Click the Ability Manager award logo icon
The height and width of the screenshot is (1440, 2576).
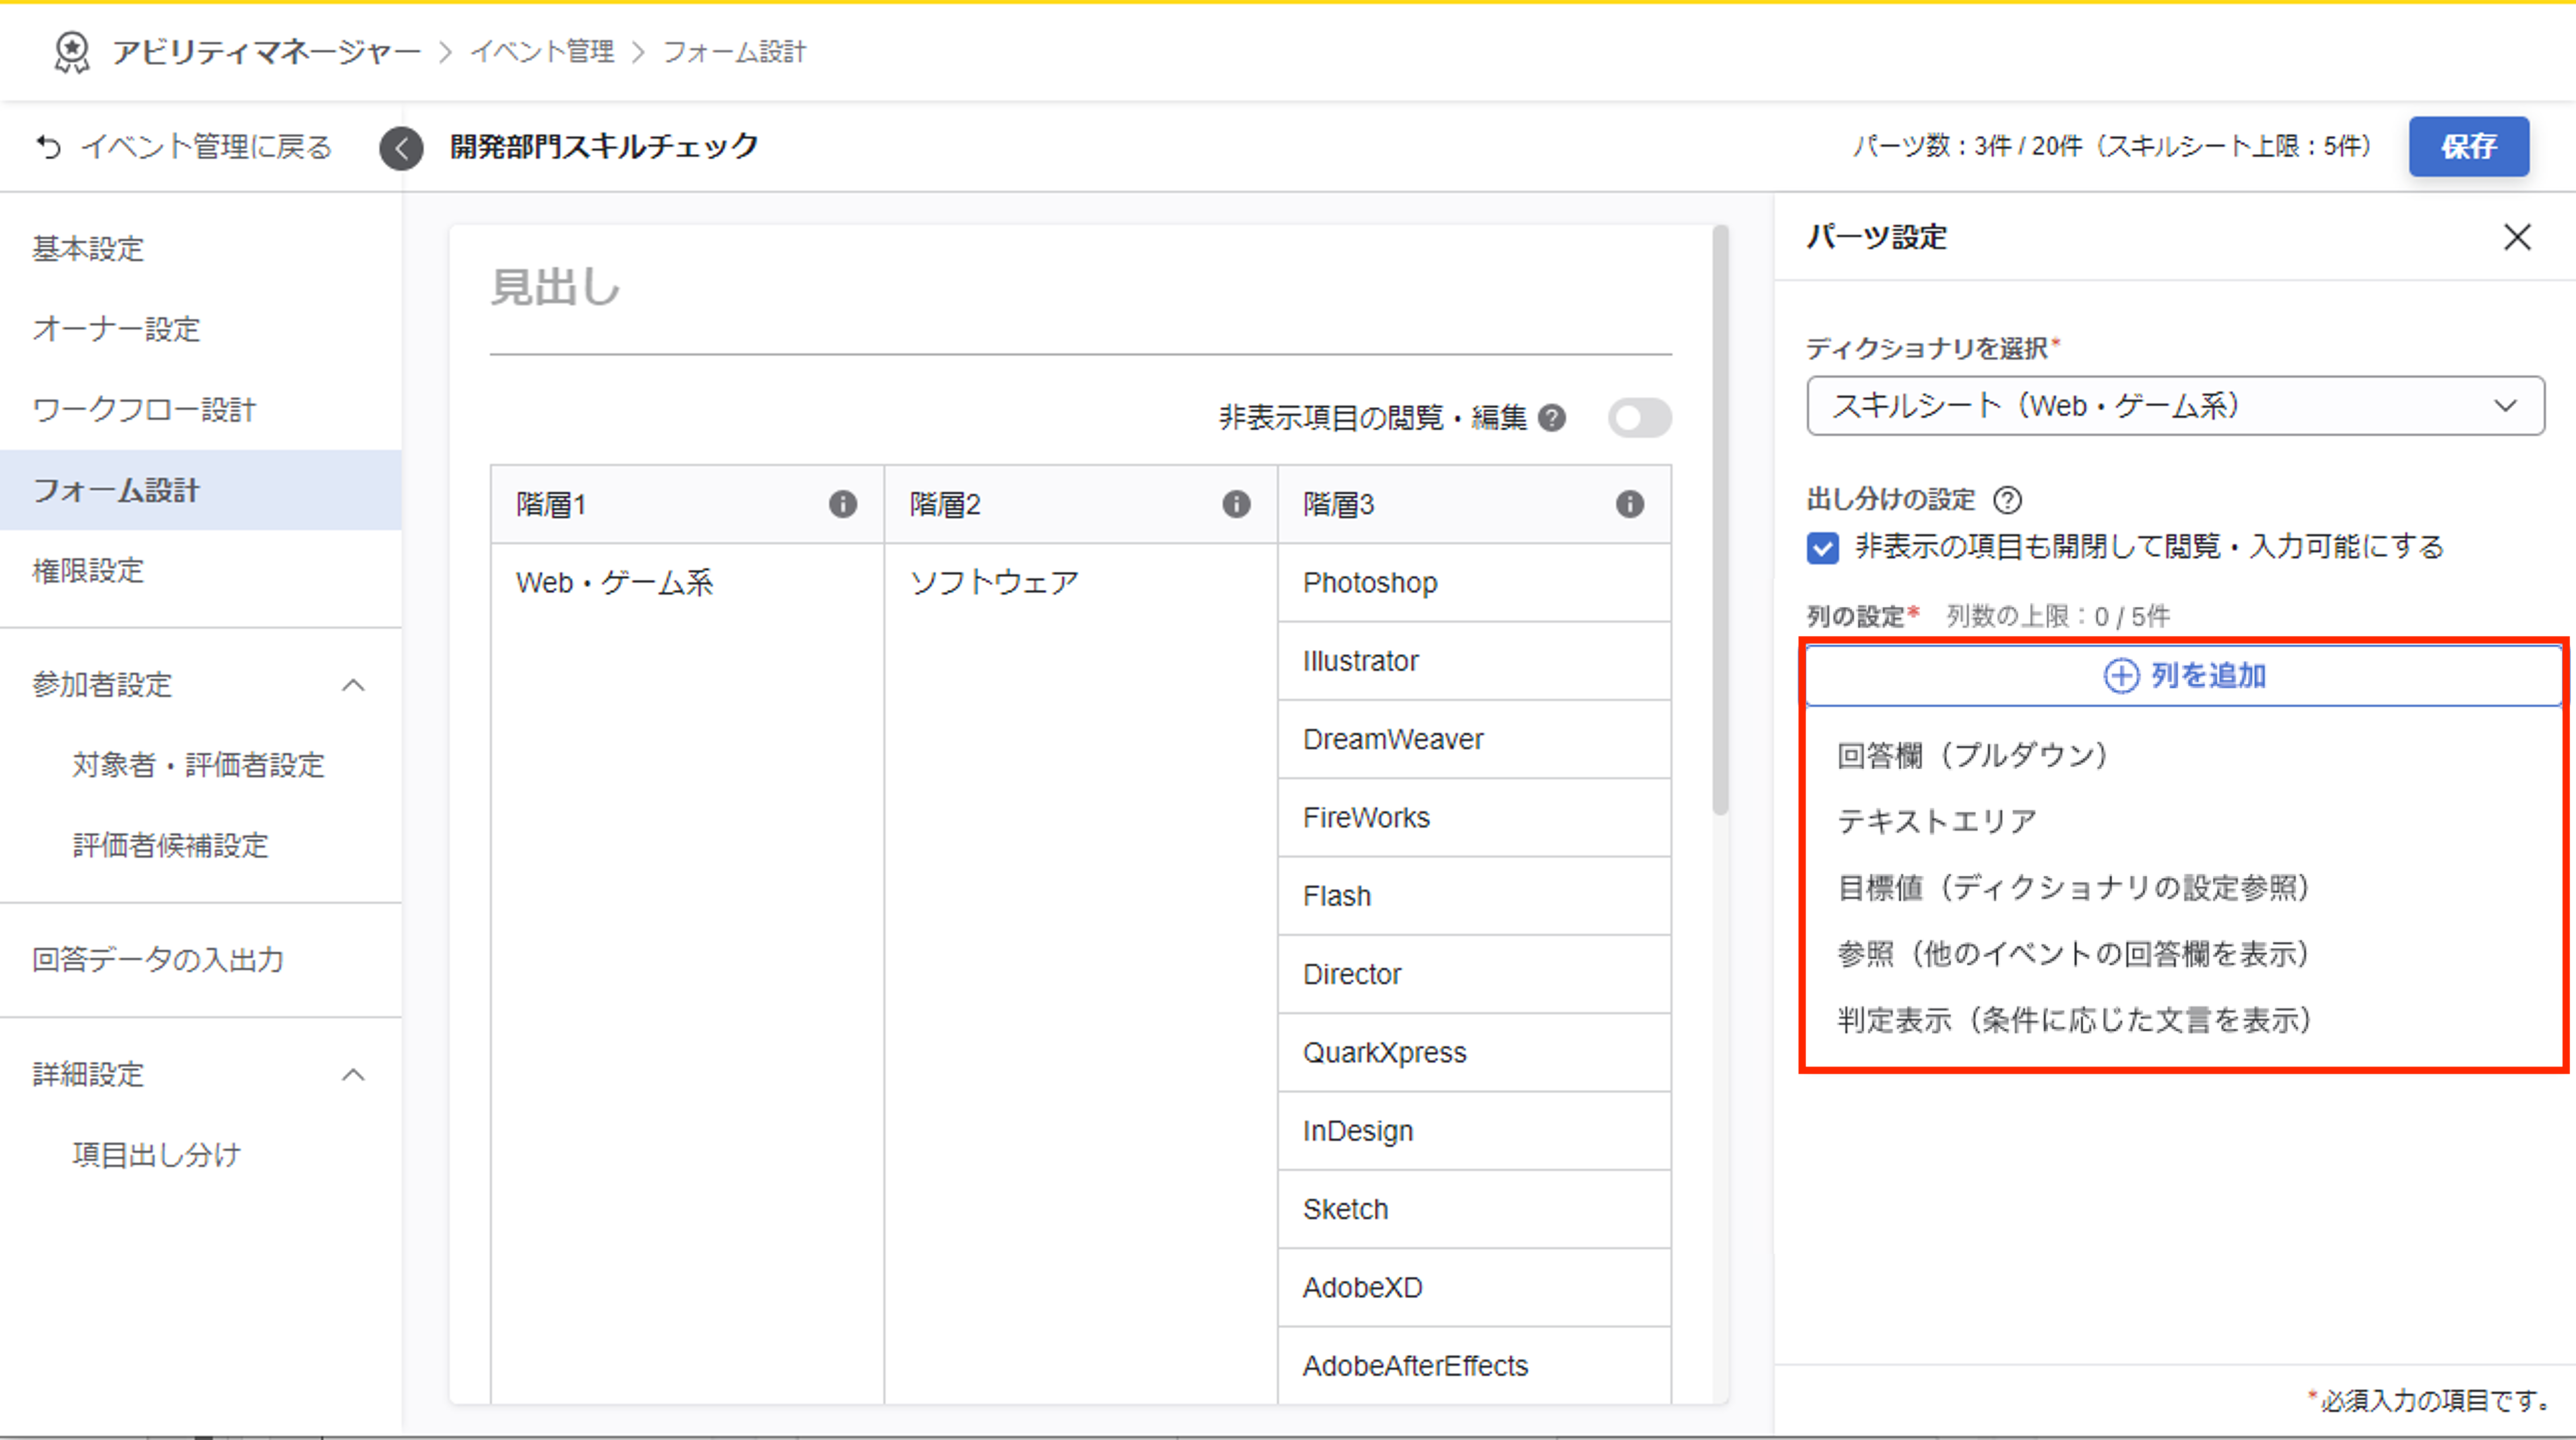(72, 52)
